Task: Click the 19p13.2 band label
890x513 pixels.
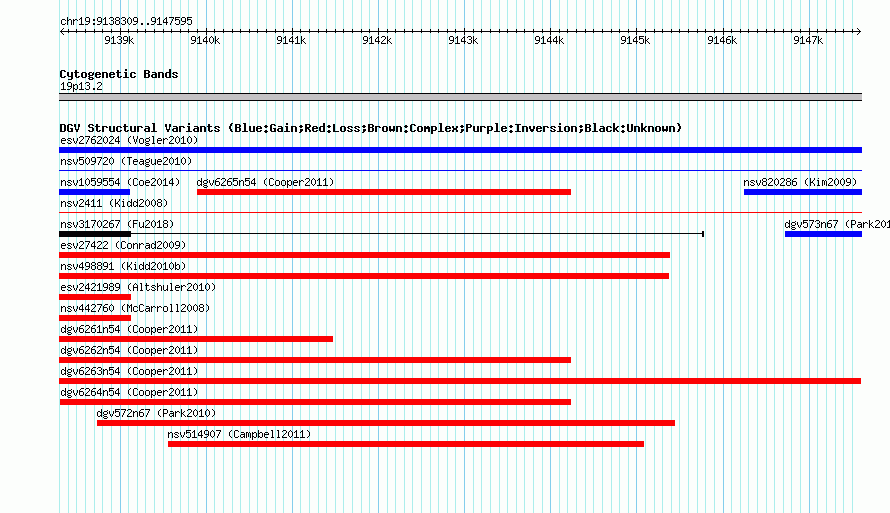Action: [x=81, y=86]
